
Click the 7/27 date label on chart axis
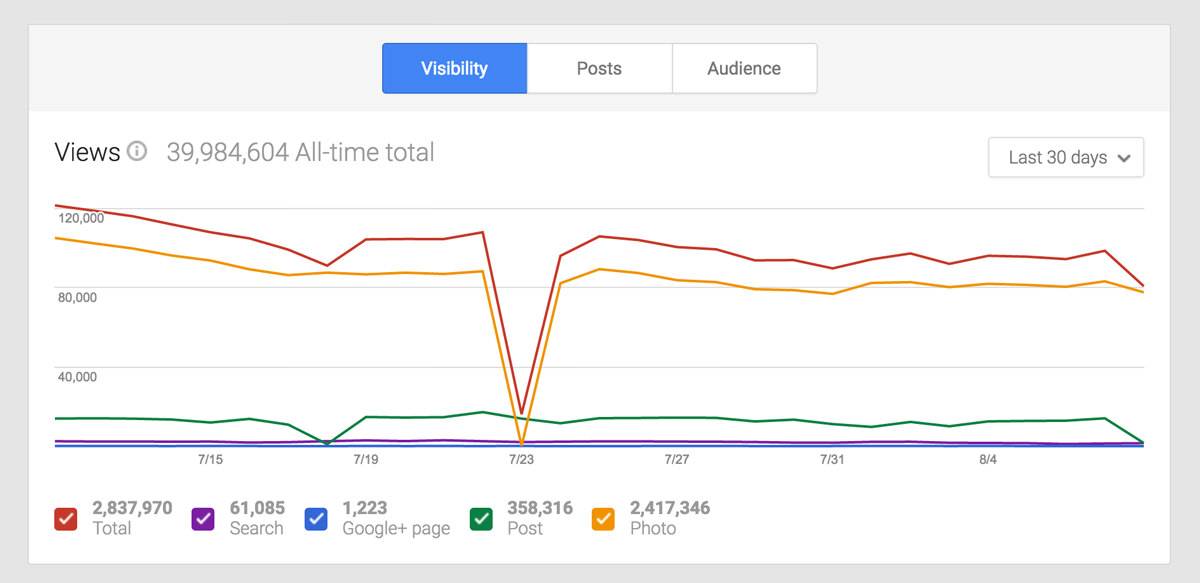click(677, 460)
